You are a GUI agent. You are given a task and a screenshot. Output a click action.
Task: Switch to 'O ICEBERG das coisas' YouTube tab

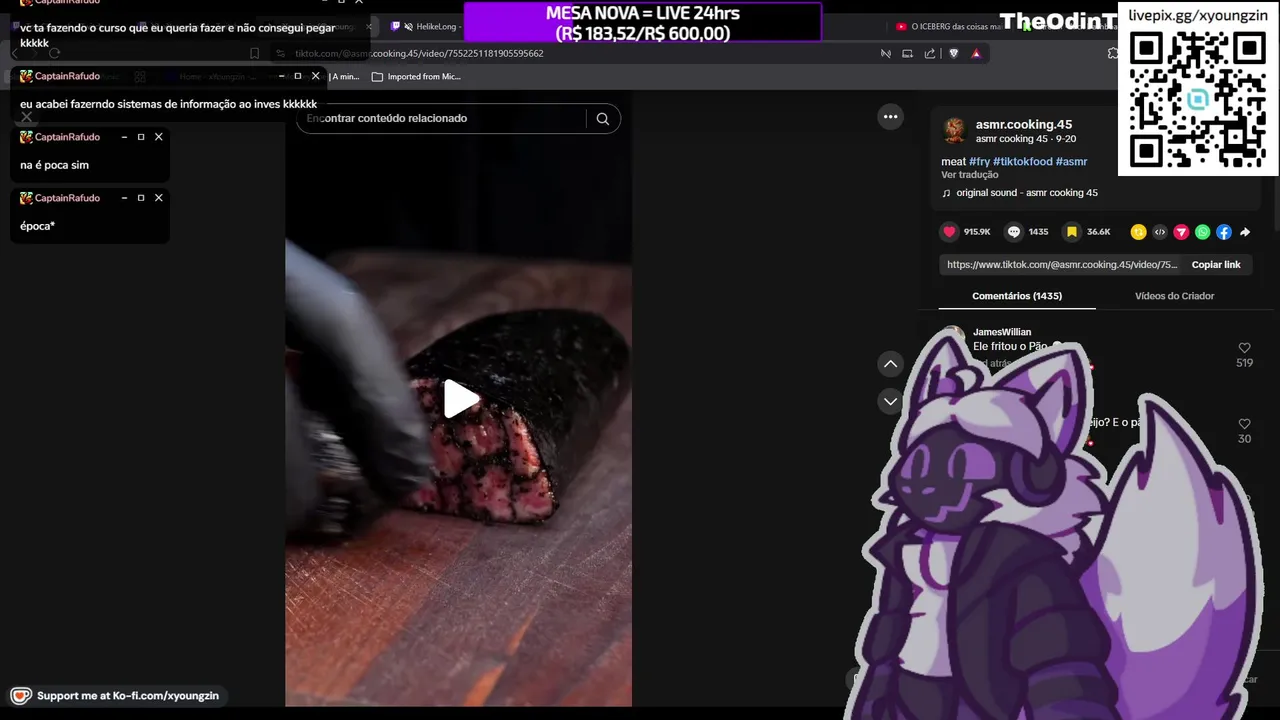(947, 27)
